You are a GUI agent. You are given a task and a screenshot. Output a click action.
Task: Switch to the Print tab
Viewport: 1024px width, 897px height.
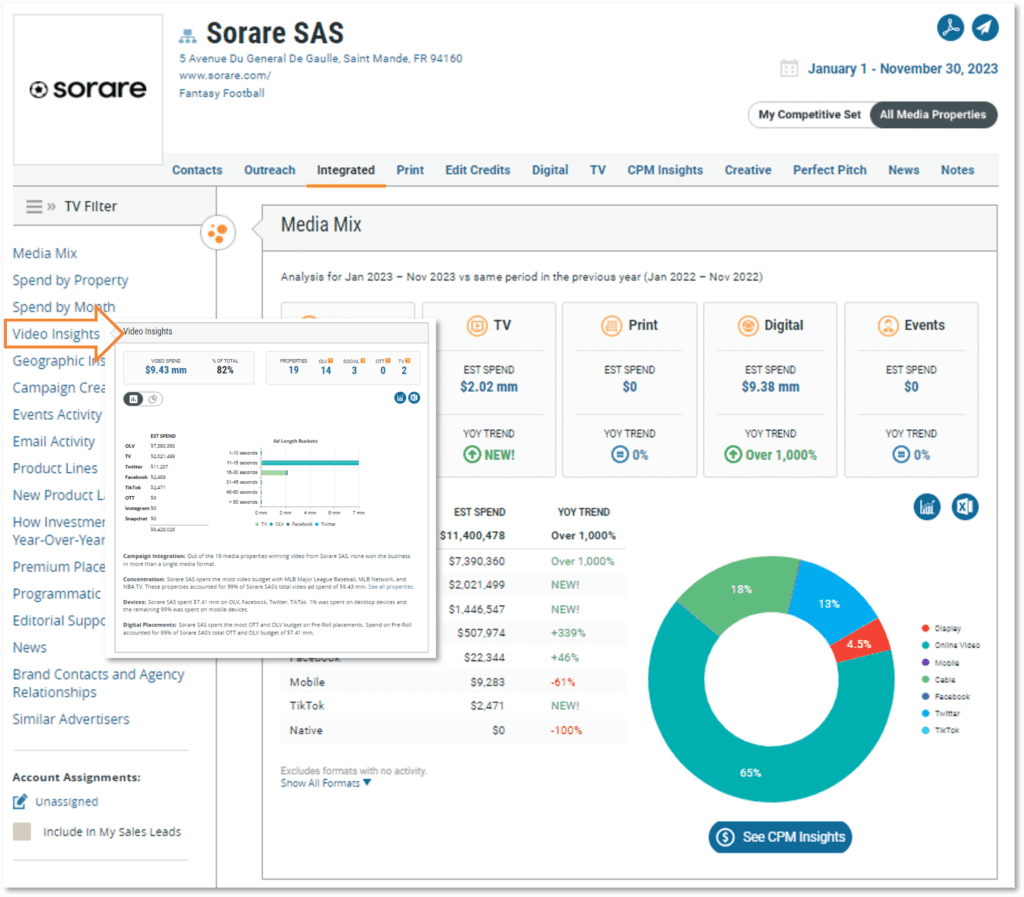[x=410, y=170]
